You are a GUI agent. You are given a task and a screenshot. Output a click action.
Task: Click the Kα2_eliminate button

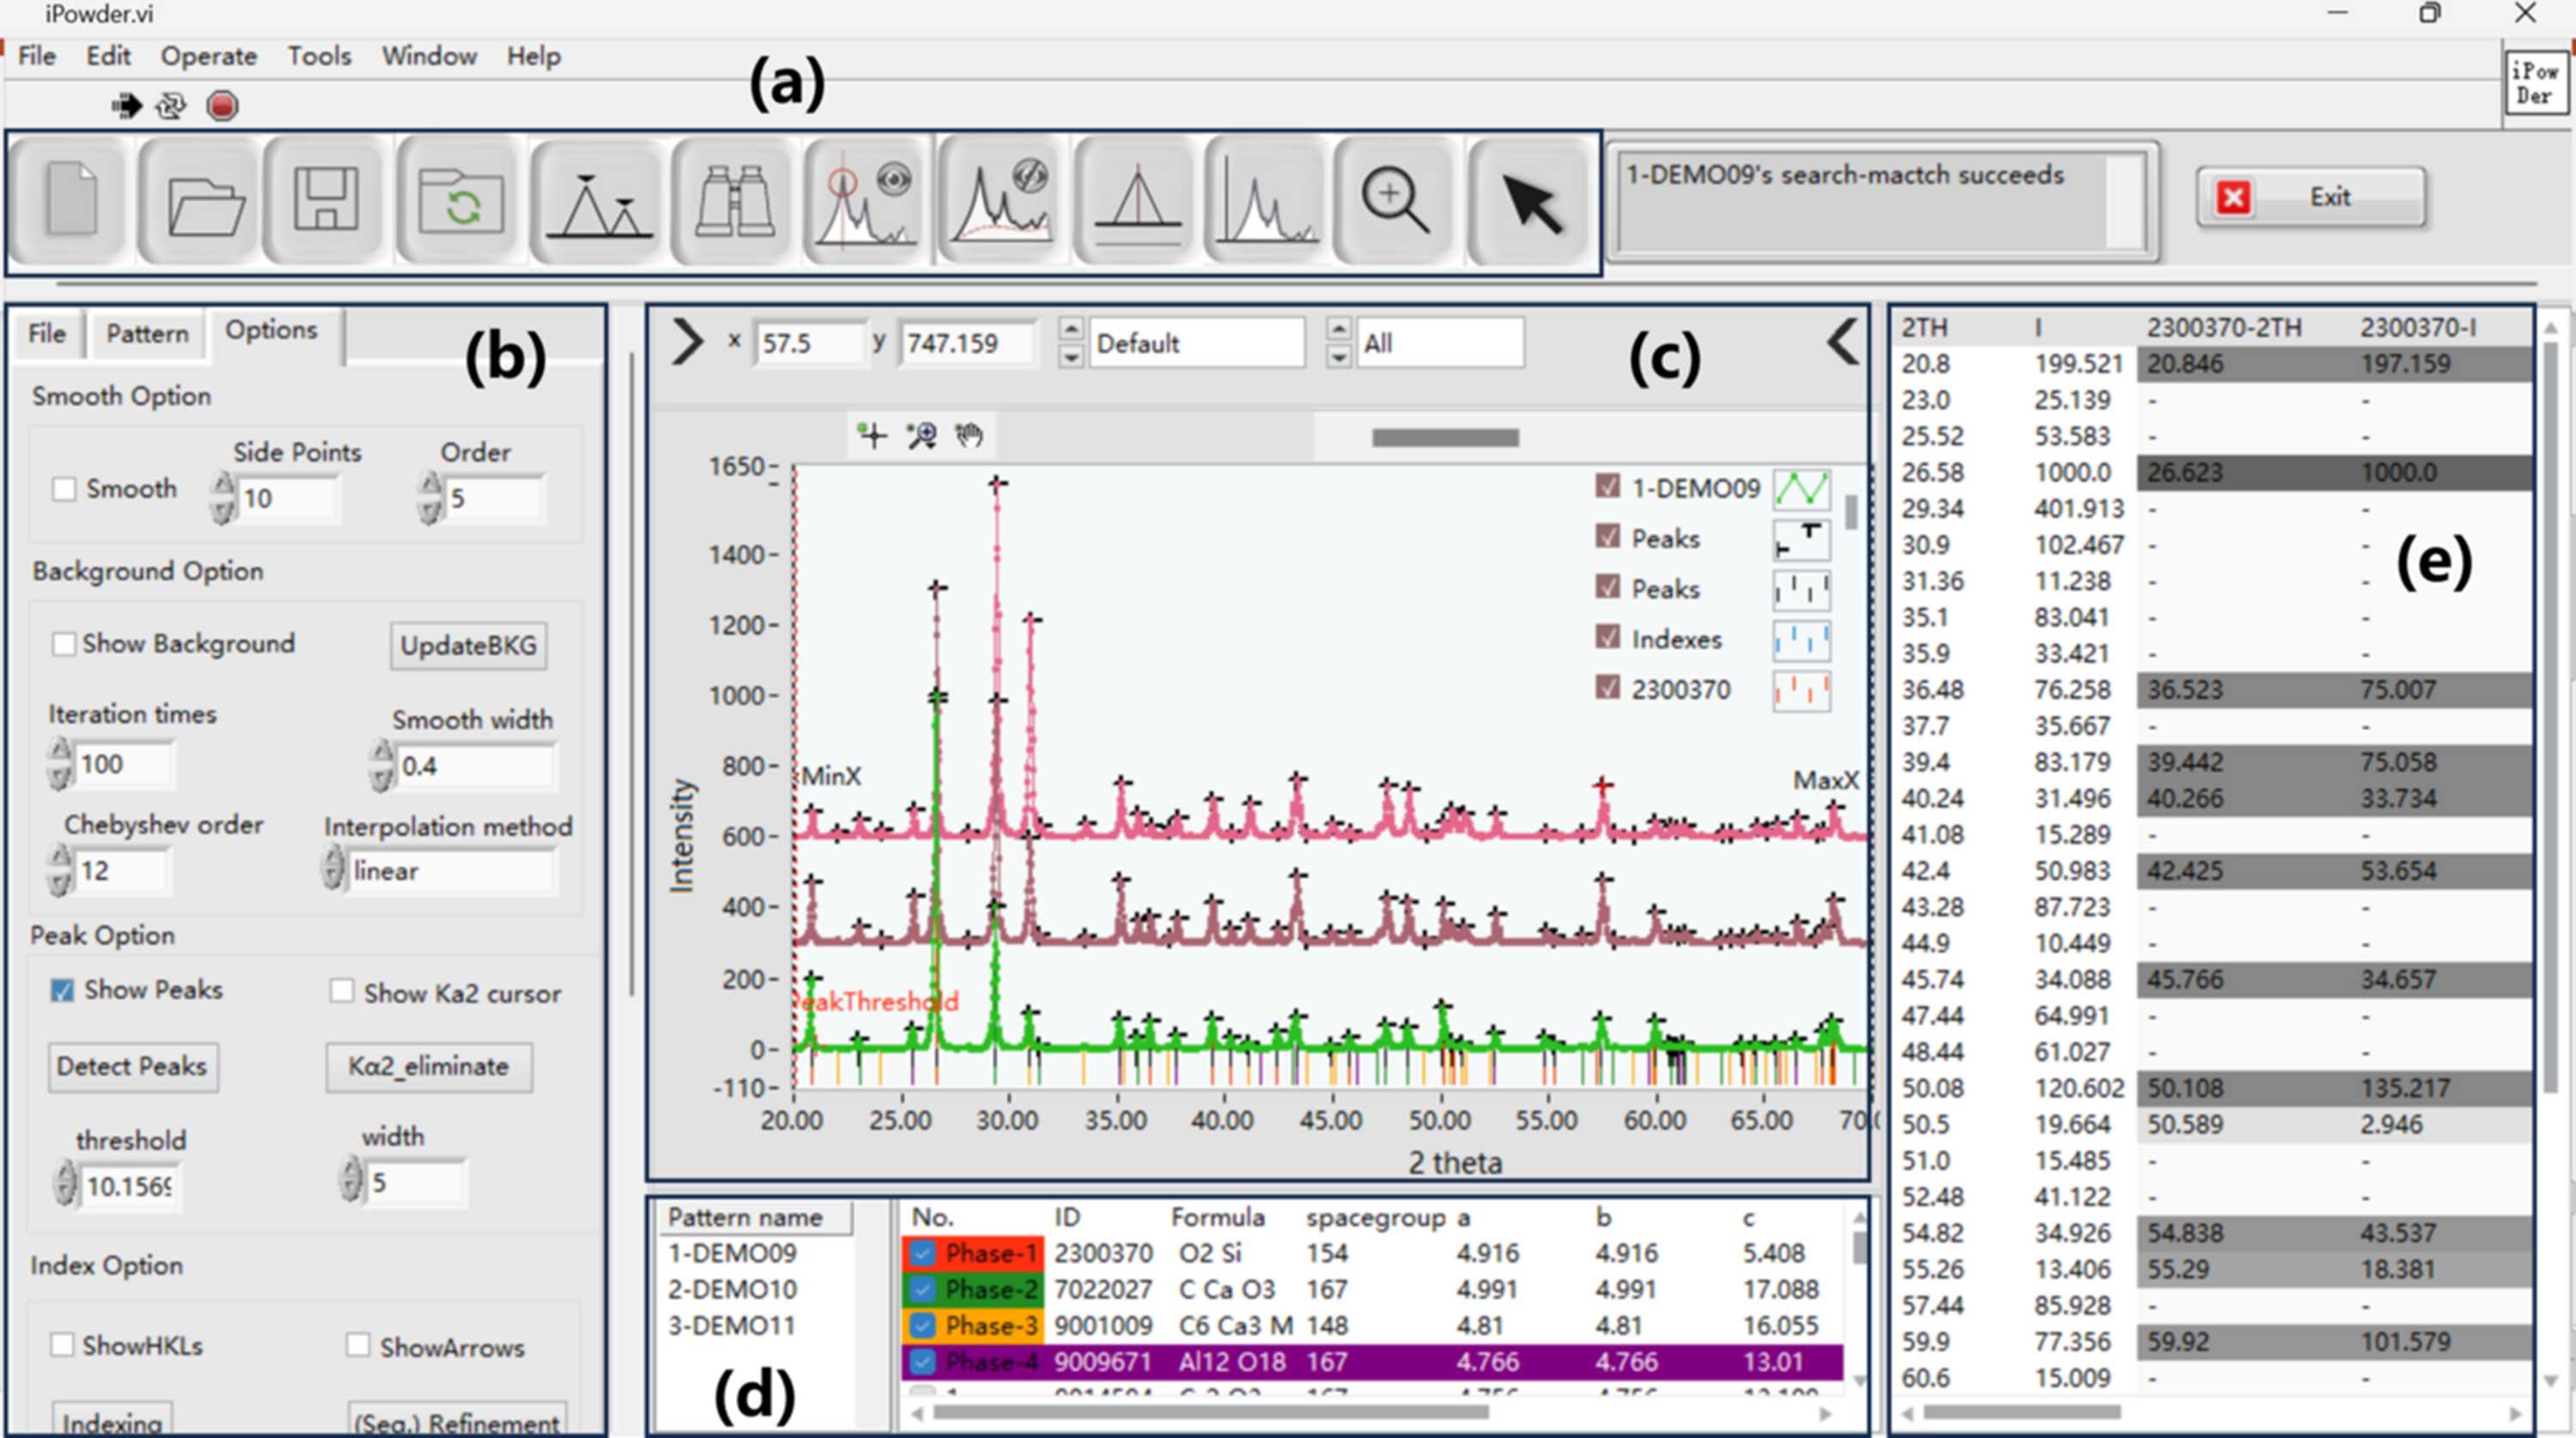click(x=429, y=1066)
